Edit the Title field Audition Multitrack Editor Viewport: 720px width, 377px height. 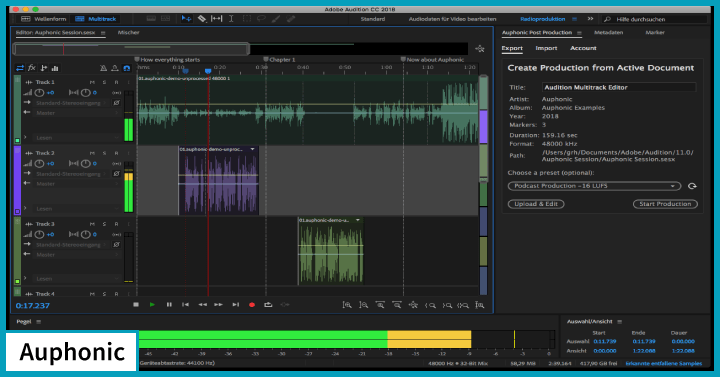click(x=619, y=87)
